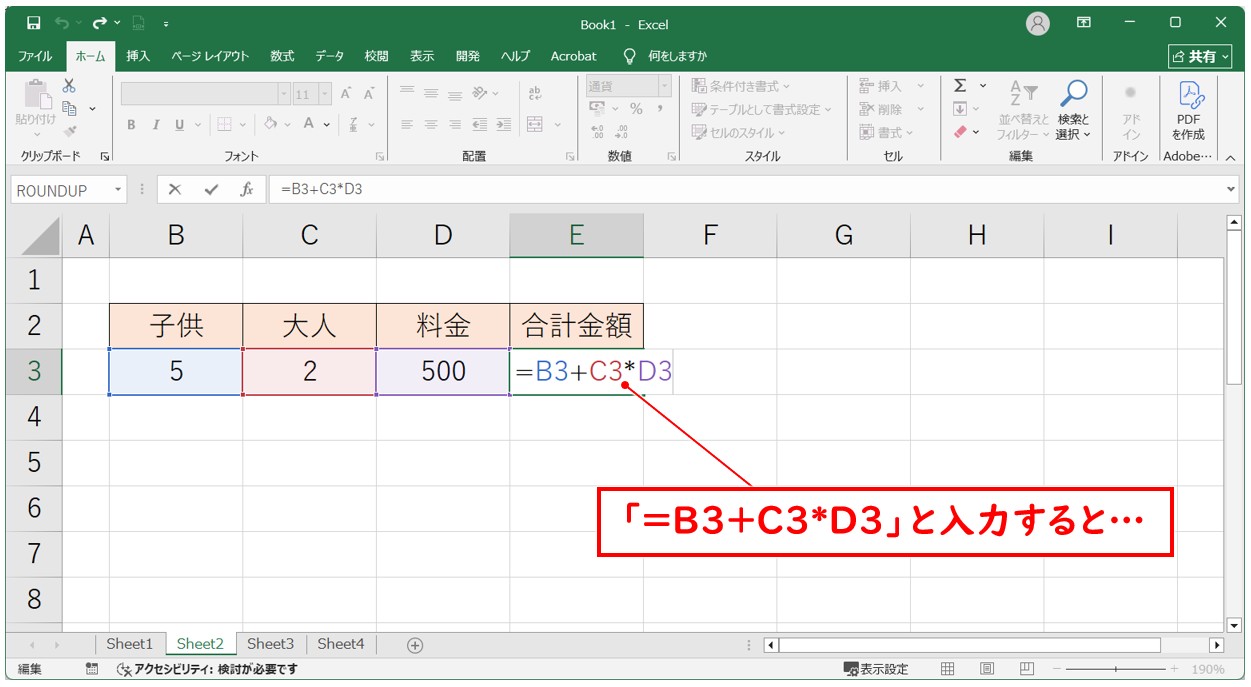This screenshot has width=1251, height=687.
Task: Select cell B3 containing 5
Action: pyautogui.click(x=176, y=371)
